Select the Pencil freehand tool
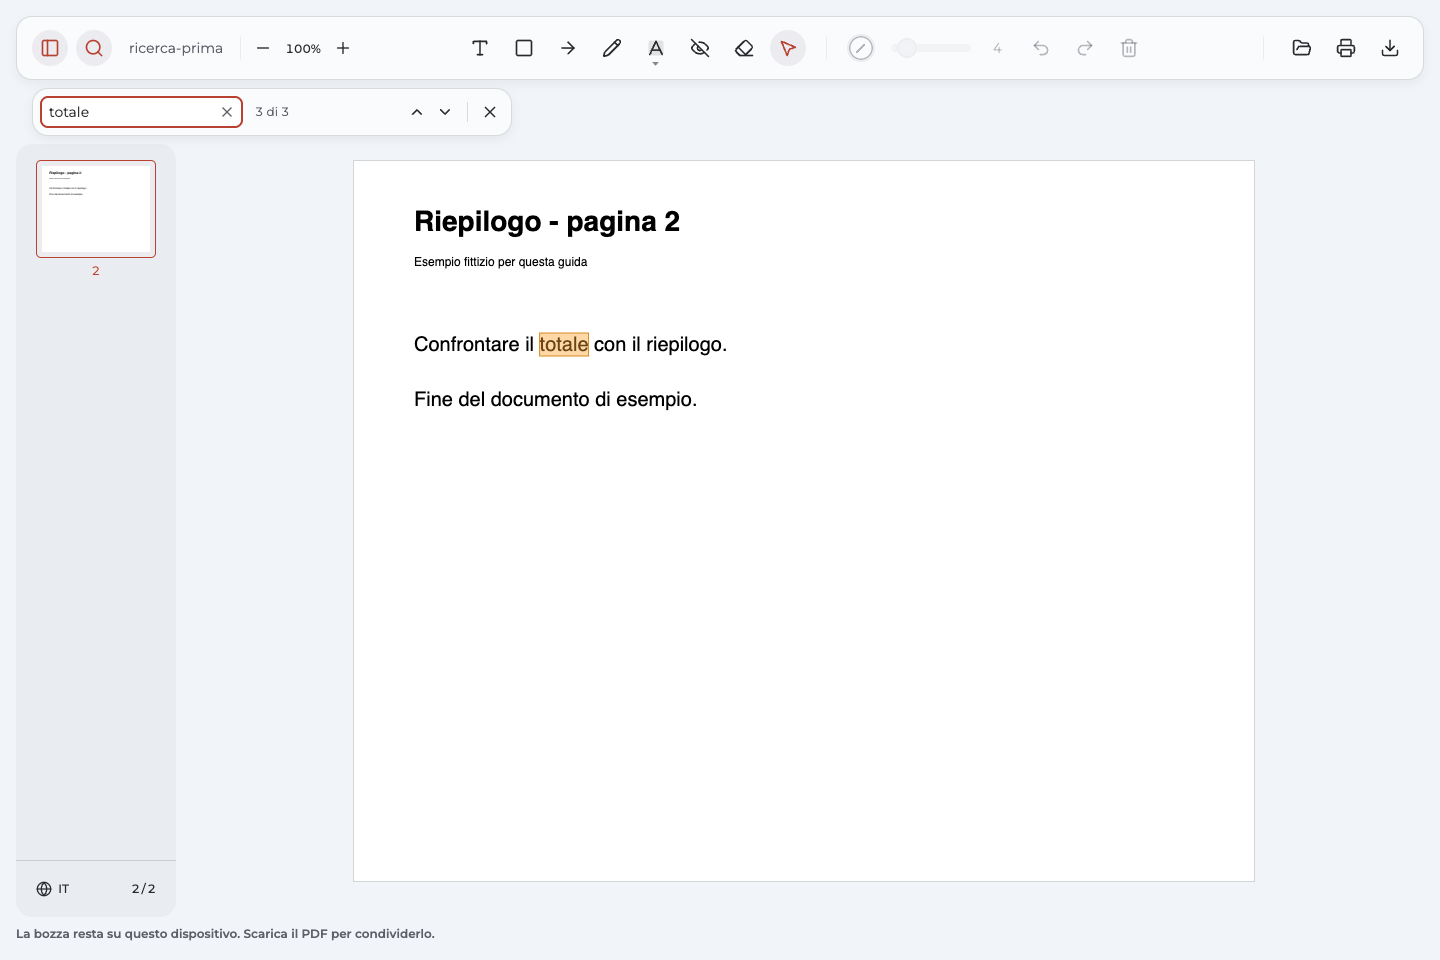1440x960 pixels. coord(612,48)
